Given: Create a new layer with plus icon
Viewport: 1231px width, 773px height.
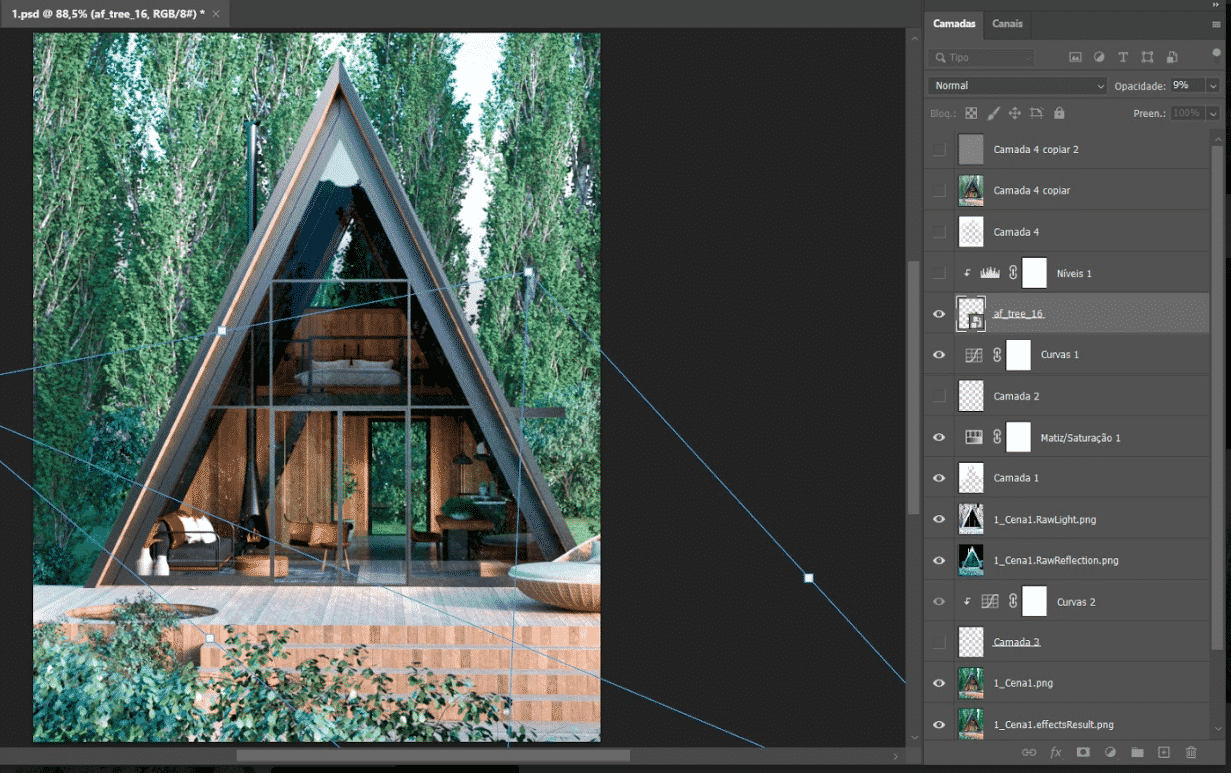Looking at the screenshot, I should pos(1164,752).
